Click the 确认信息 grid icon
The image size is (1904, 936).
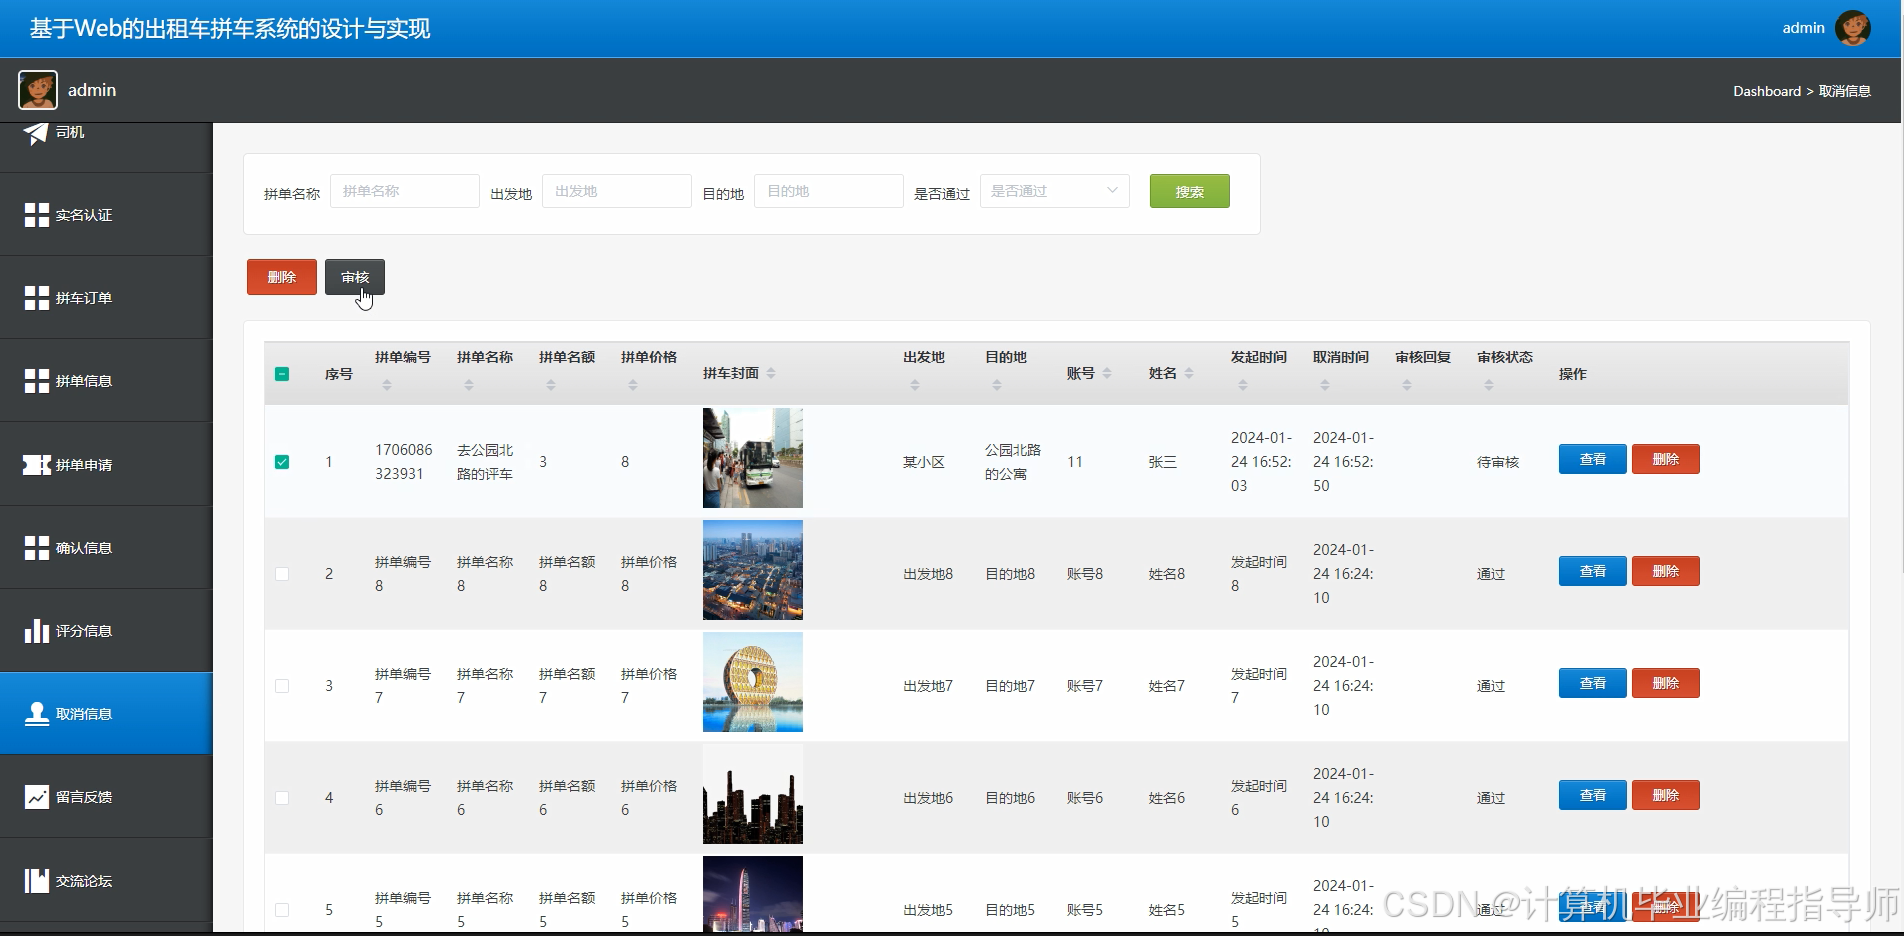36,548
